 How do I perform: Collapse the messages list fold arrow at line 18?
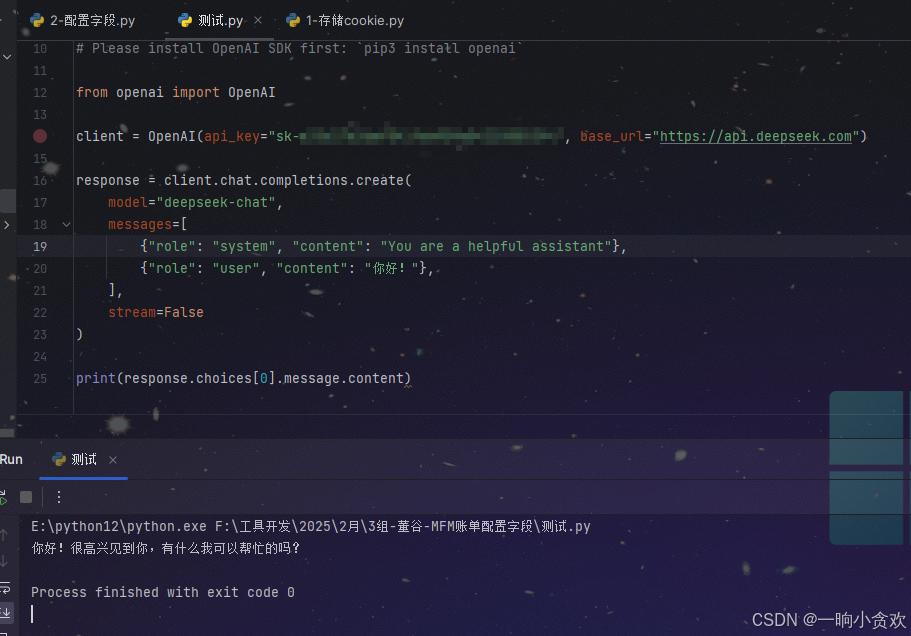click(x=66, y=224)
